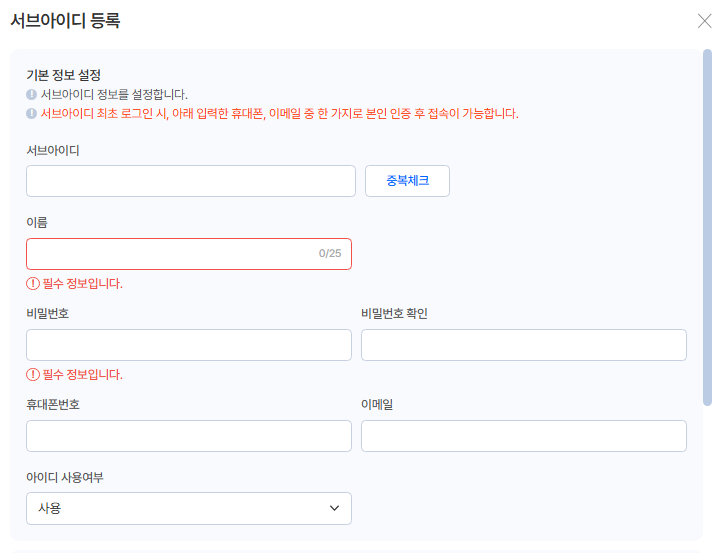Focus the 서브아이디 input field
The height and width of the screenshot is (553, 720).
click(x=191, y=181)
